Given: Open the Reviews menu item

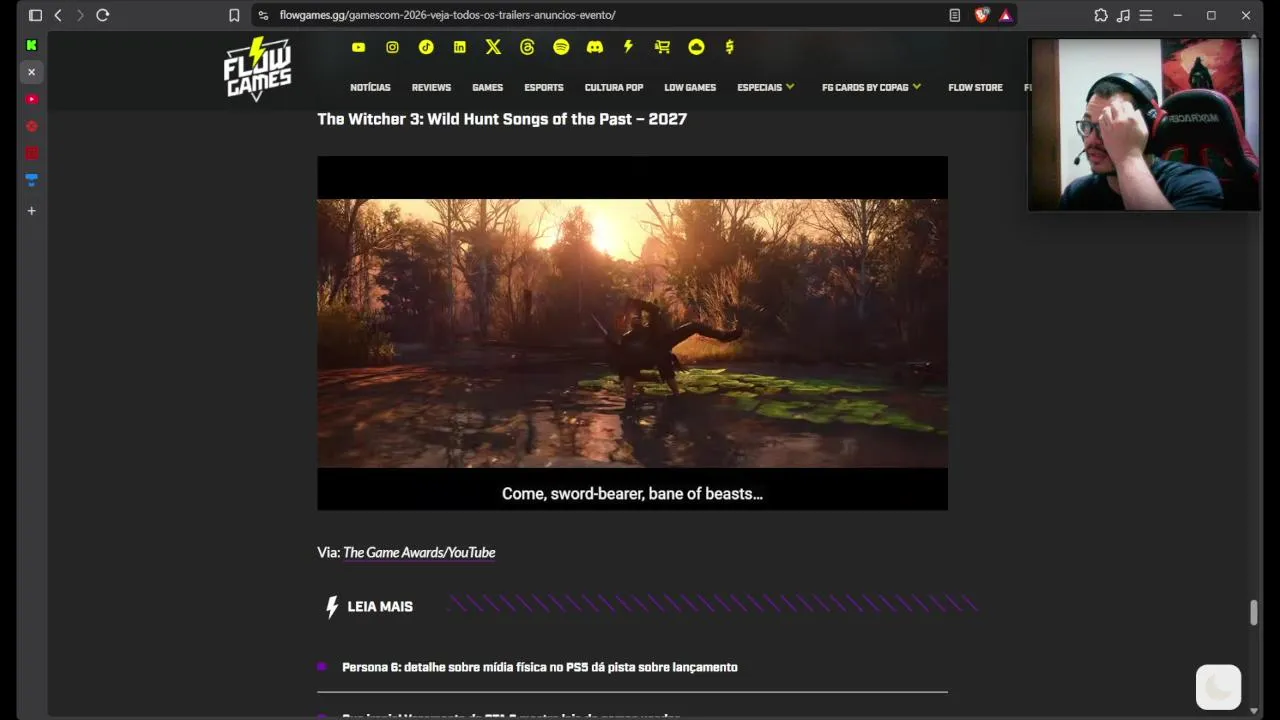Looking at the screenshot, I should point(431,87).
